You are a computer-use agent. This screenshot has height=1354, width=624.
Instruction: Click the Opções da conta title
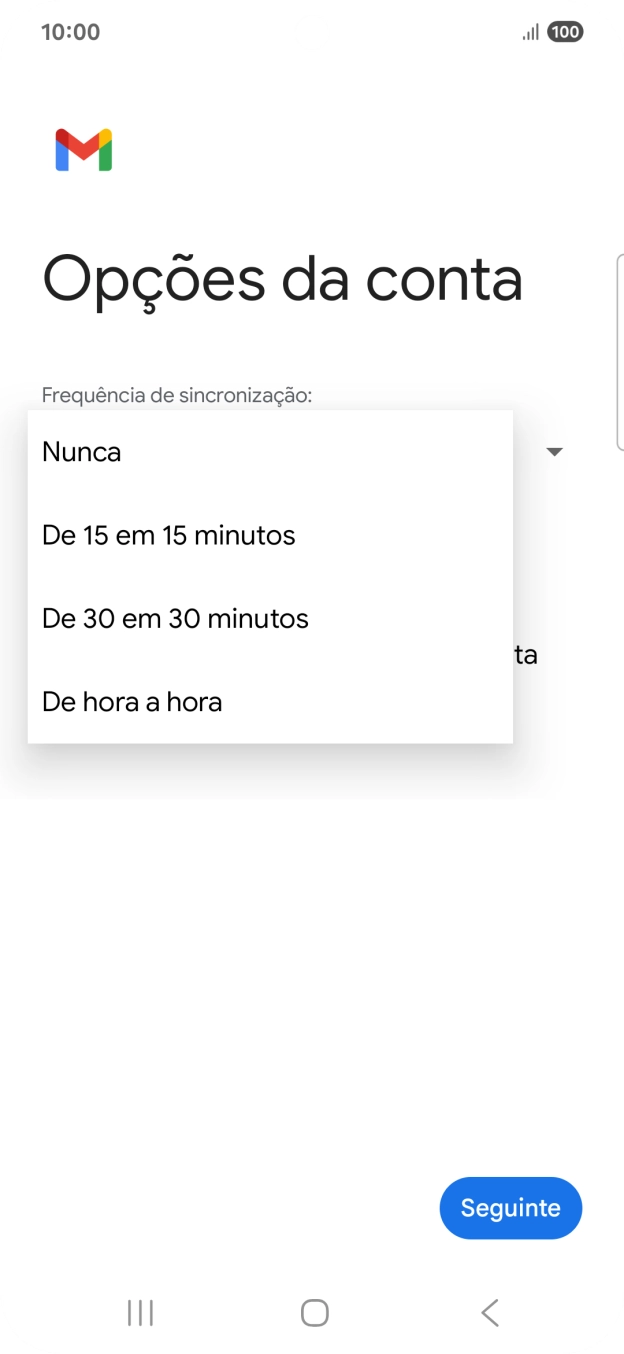281,279
